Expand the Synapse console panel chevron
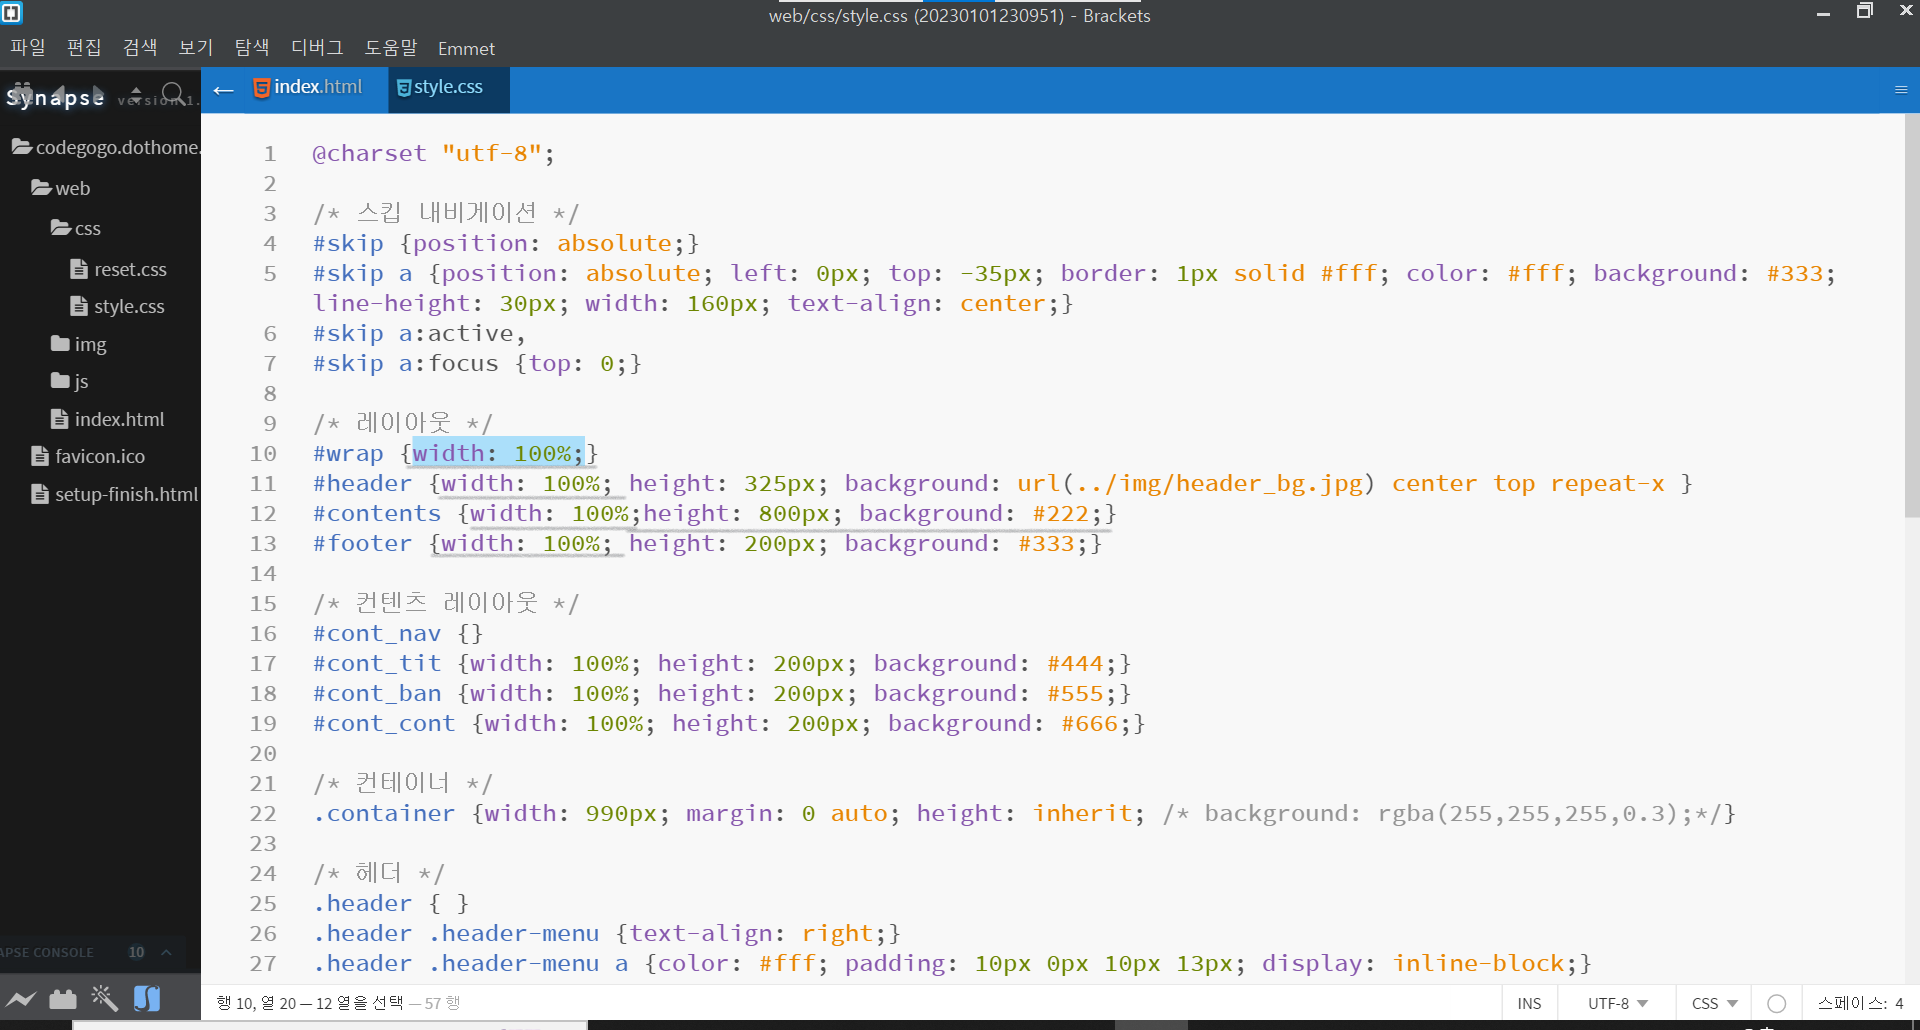 click(x=166, y=952)
